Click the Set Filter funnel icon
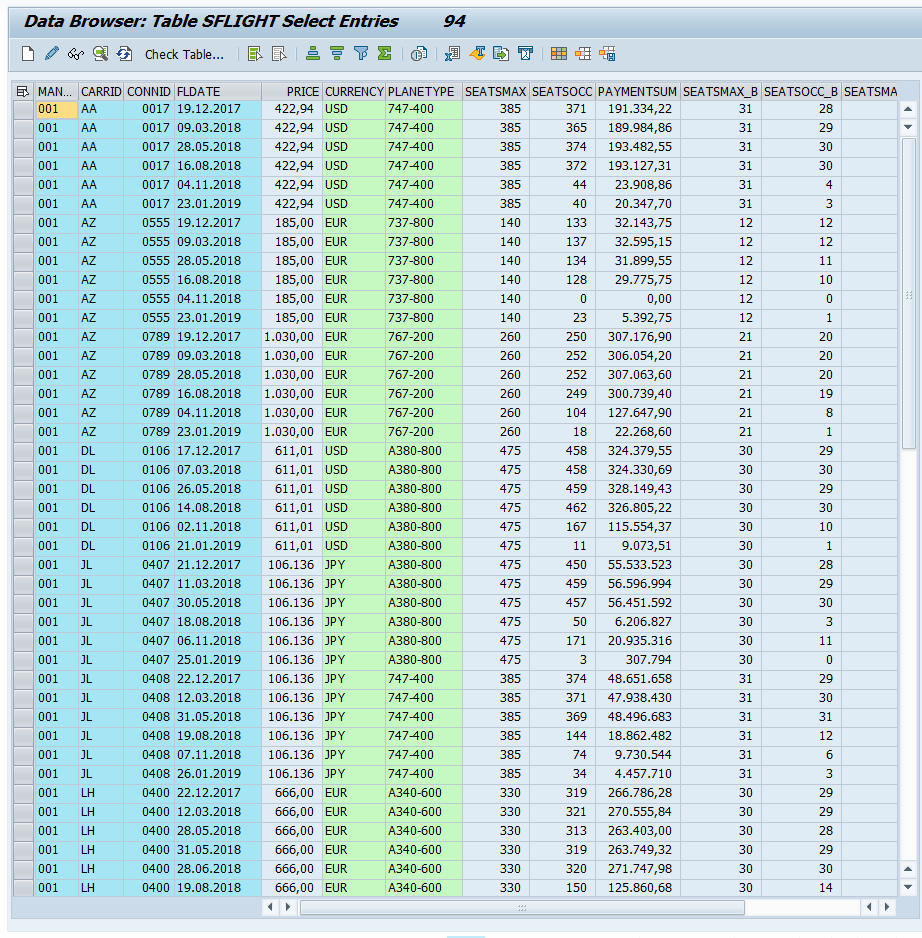Viewport: 922px width, 938px height. [361, 54]
